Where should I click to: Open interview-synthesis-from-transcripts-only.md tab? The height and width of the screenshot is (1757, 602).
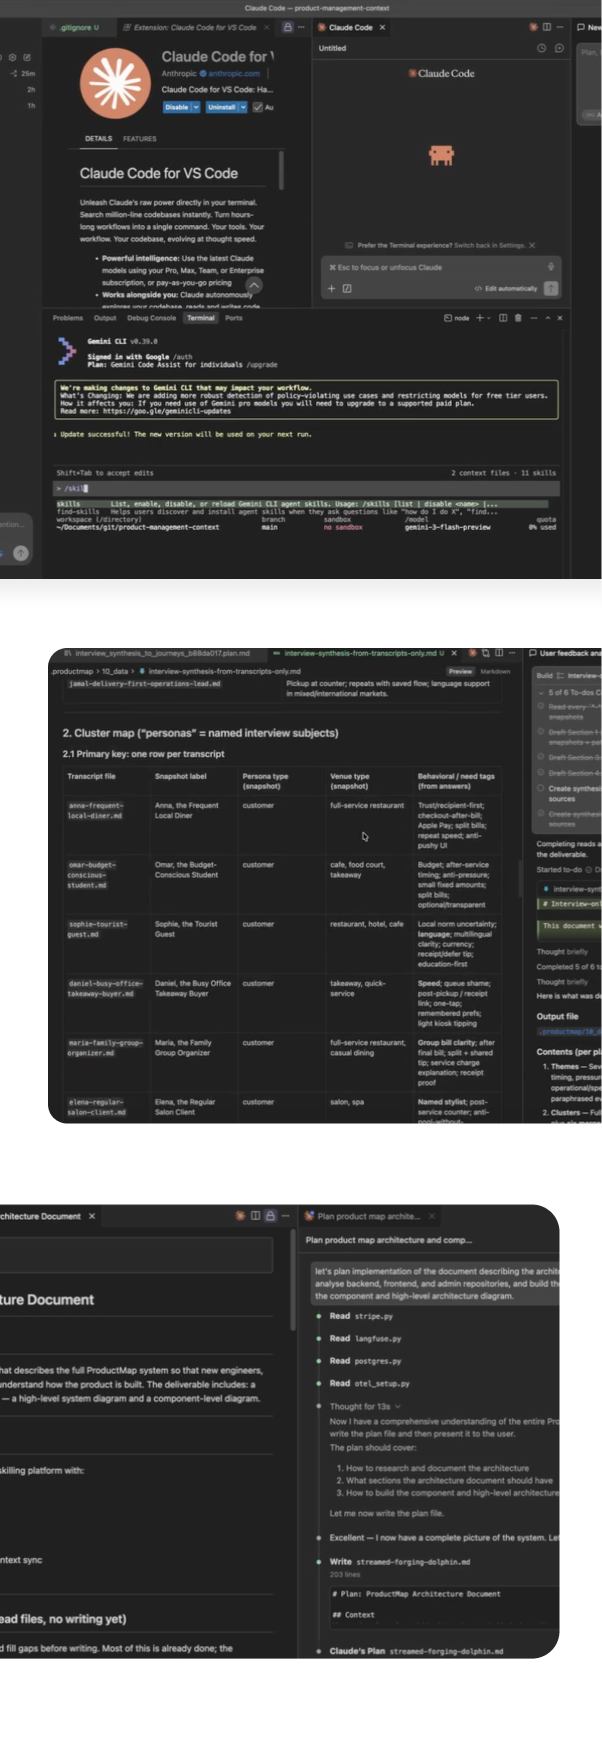(363, 653)
